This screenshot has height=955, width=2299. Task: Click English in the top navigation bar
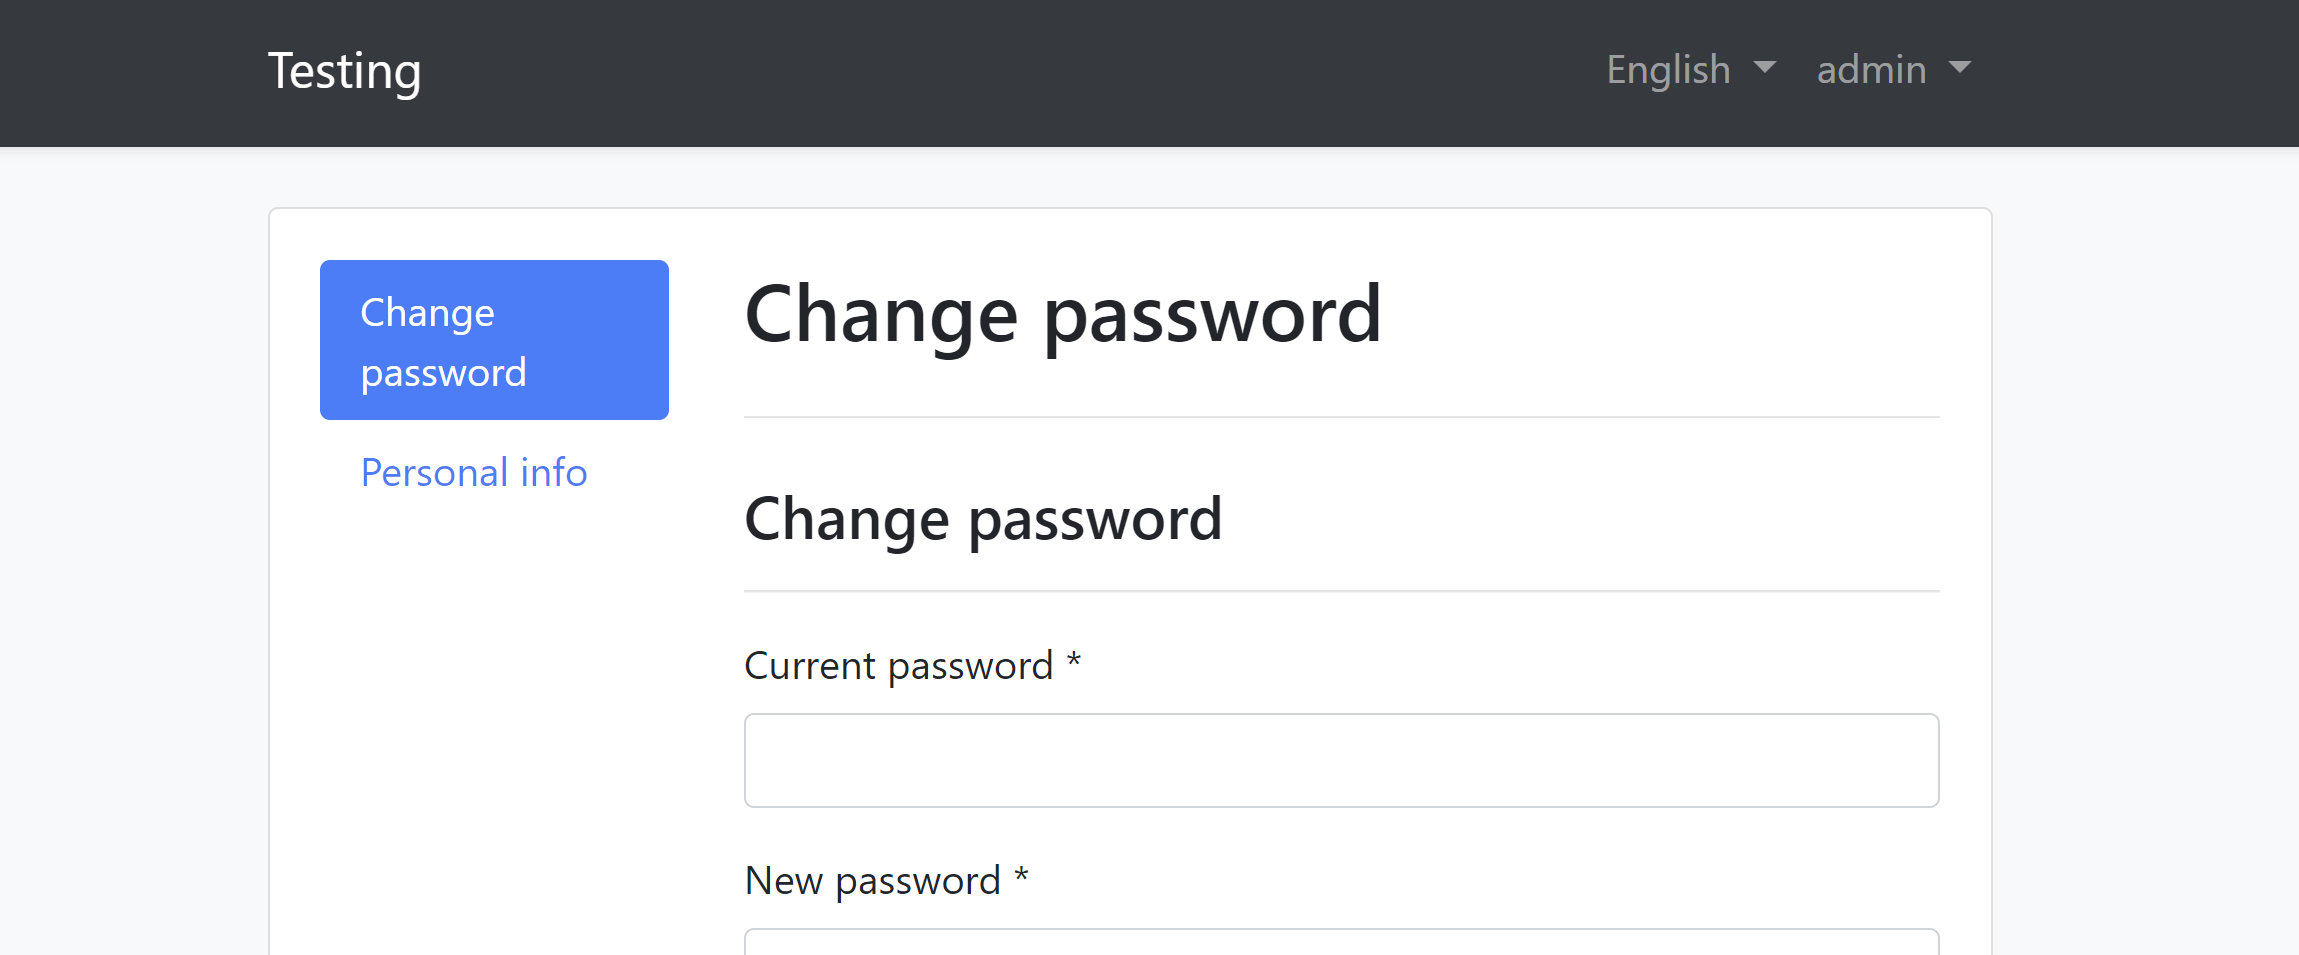[x=1665, y=69]
